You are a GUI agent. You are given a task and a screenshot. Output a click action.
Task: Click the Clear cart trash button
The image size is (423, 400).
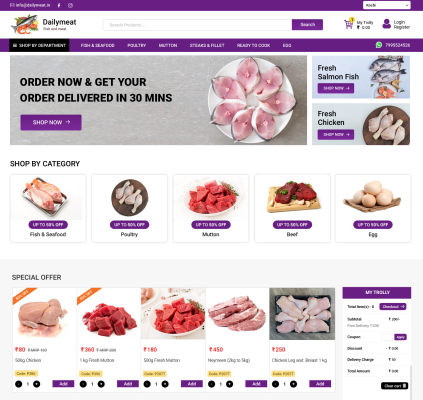point(395,386)
